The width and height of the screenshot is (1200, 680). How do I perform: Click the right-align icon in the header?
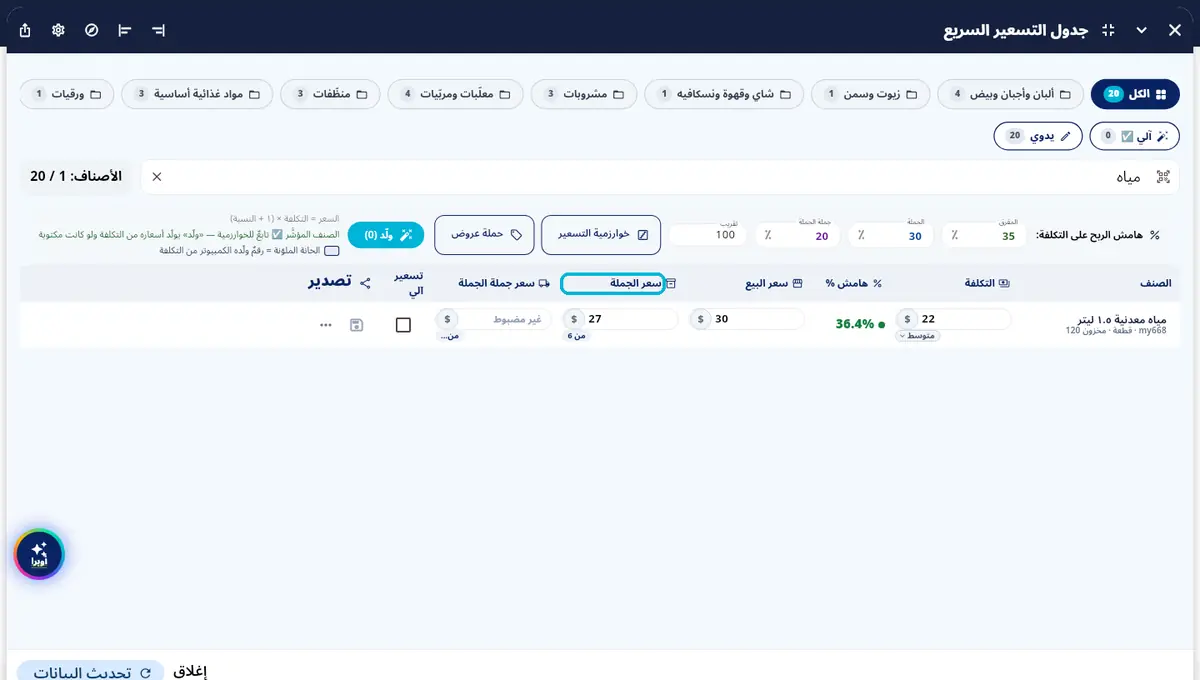pyautogui.click(x=158, y=30)
